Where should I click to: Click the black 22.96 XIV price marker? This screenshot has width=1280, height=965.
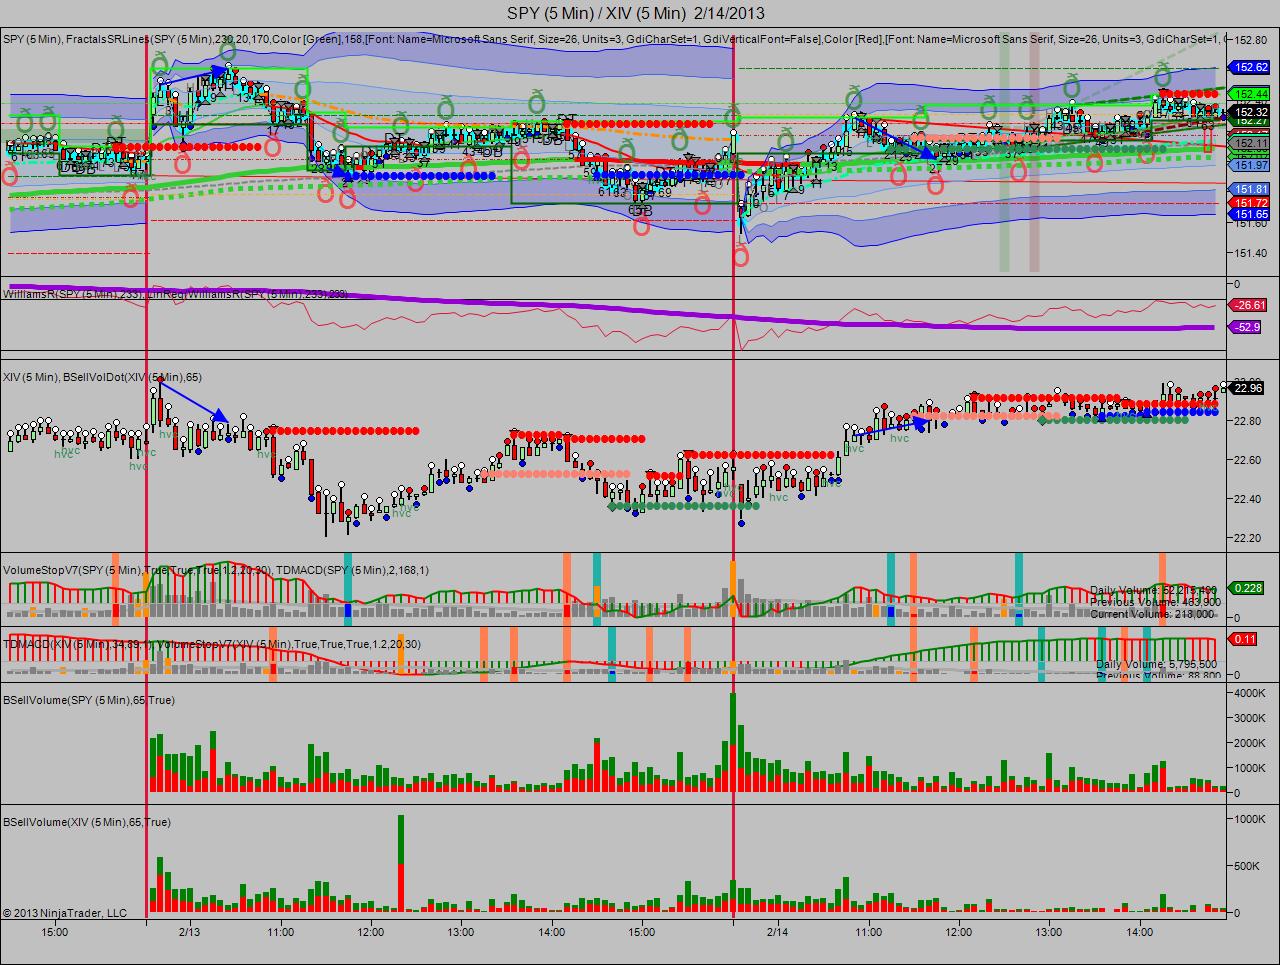pyautogui.click(x=1248, y=389)
